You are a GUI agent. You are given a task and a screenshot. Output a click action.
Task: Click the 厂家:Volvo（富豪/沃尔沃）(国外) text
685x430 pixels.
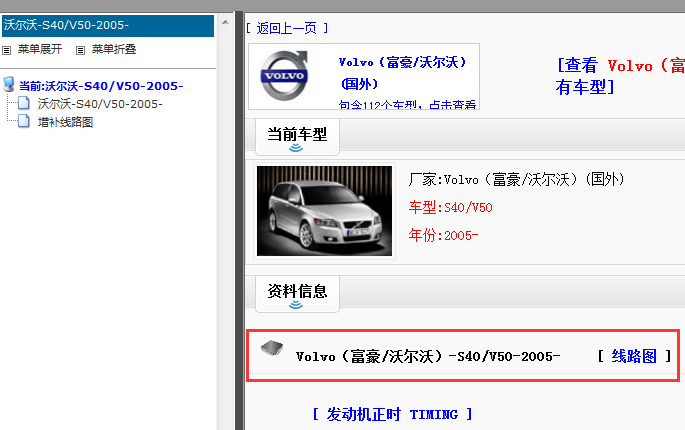pos(516,179)
